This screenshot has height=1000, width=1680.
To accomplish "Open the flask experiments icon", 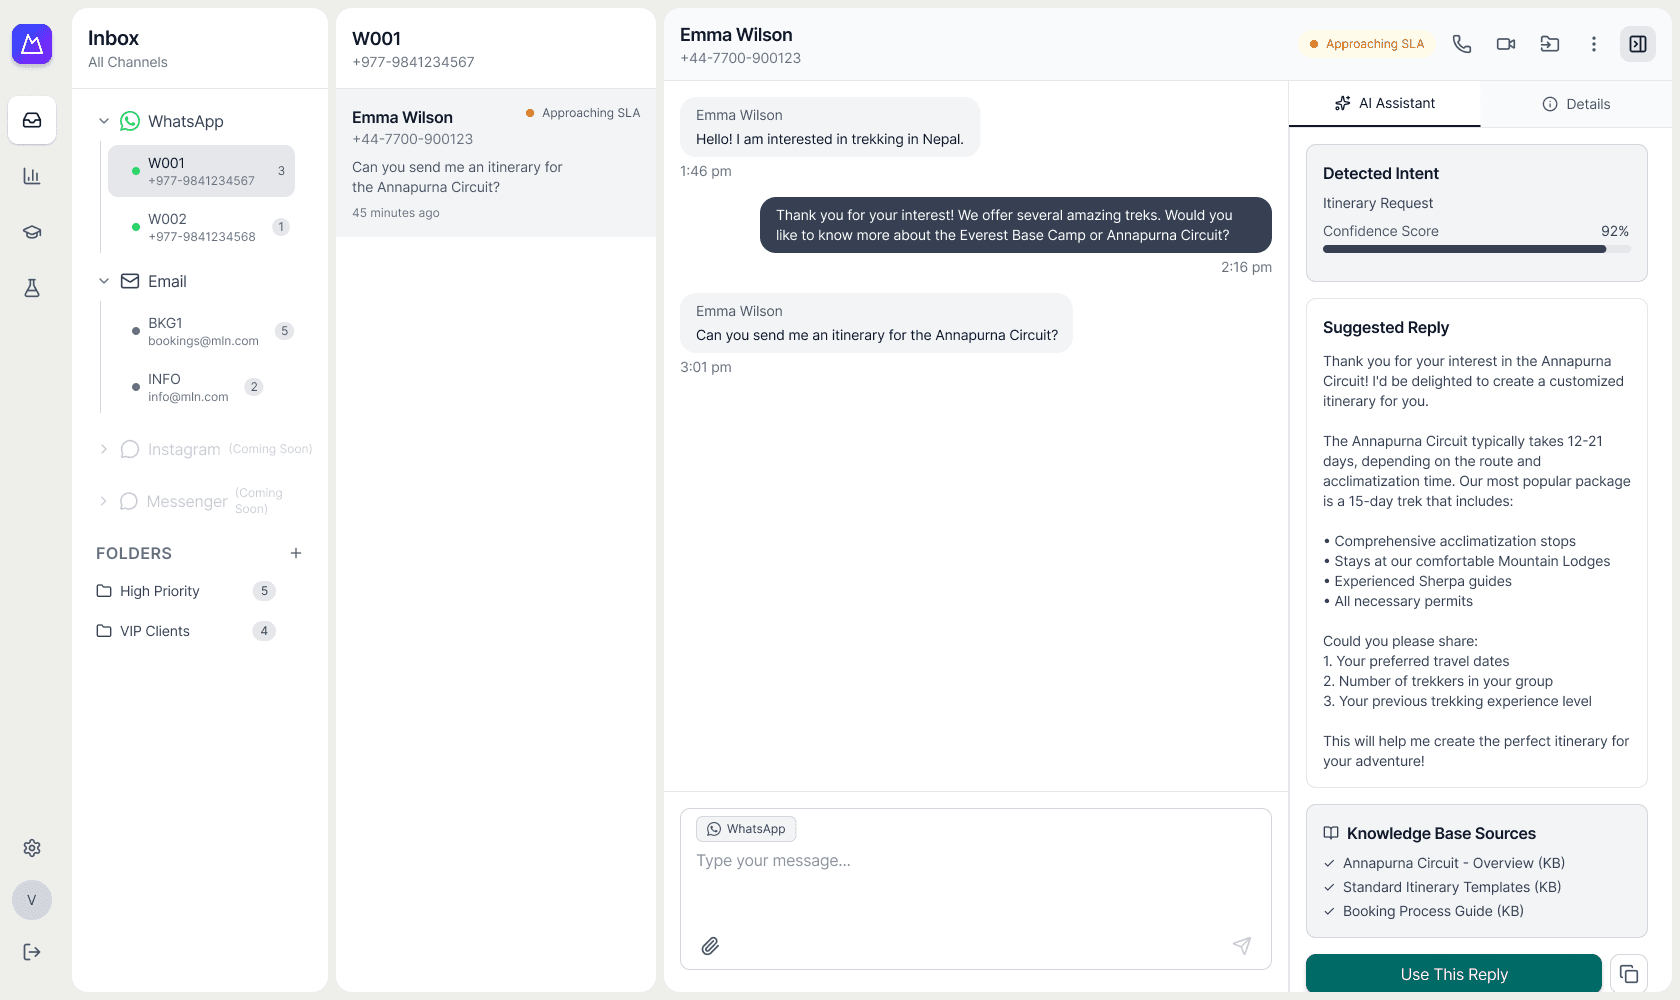I will pyautogui.click(x=32, y=288).
